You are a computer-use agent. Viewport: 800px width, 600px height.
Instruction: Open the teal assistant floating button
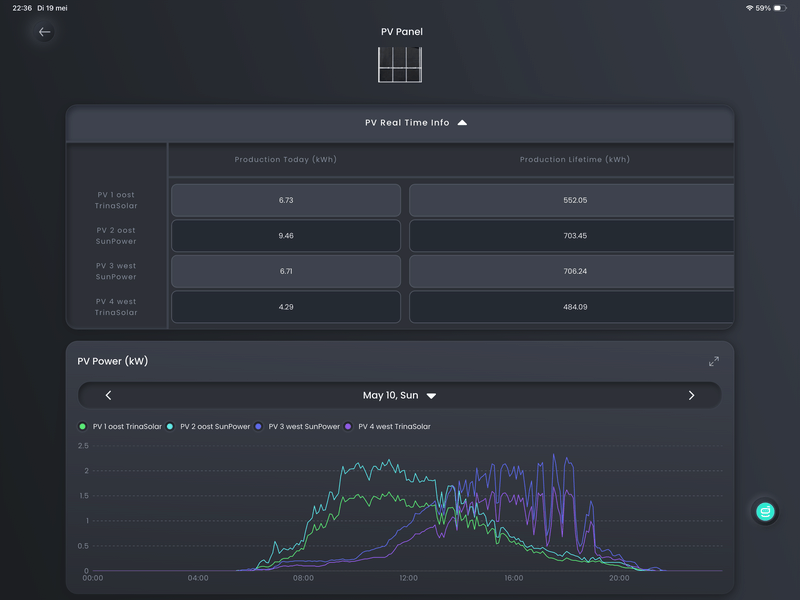(x=765, y=511)
